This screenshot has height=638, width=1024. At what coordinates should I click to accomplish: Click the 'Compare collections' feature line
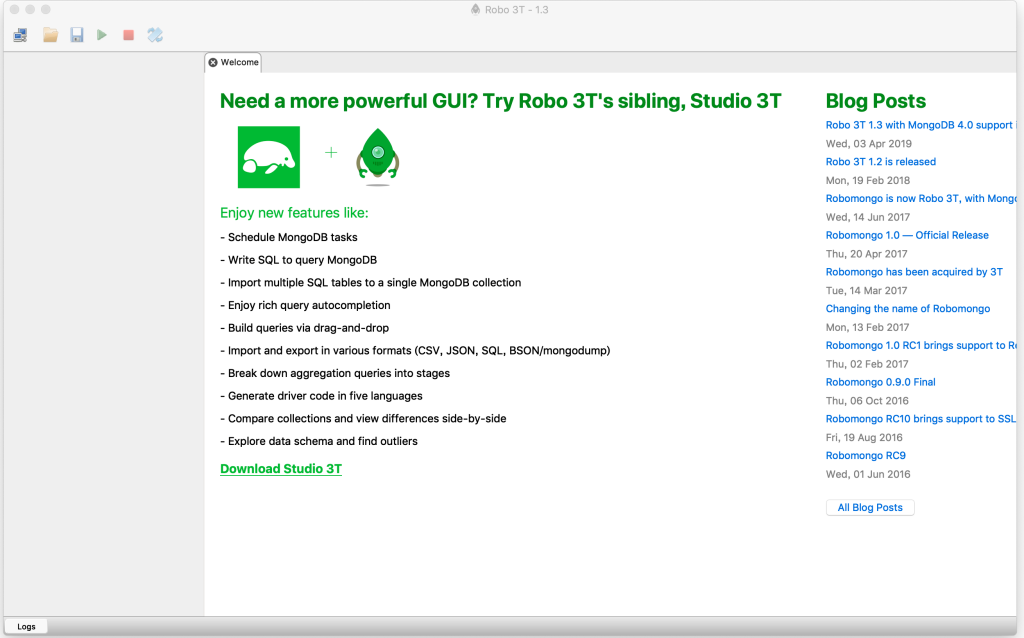pyautogui.click(x=363, y=419)
